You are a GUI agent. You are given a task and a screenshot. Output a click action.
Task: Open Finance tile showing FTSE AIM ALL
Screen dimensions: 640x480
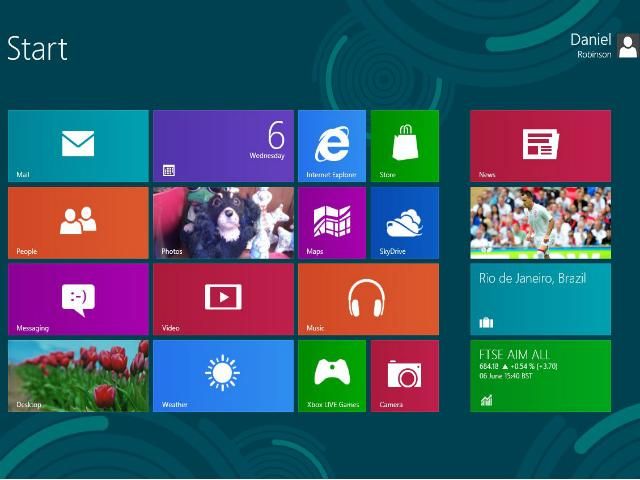540,376
